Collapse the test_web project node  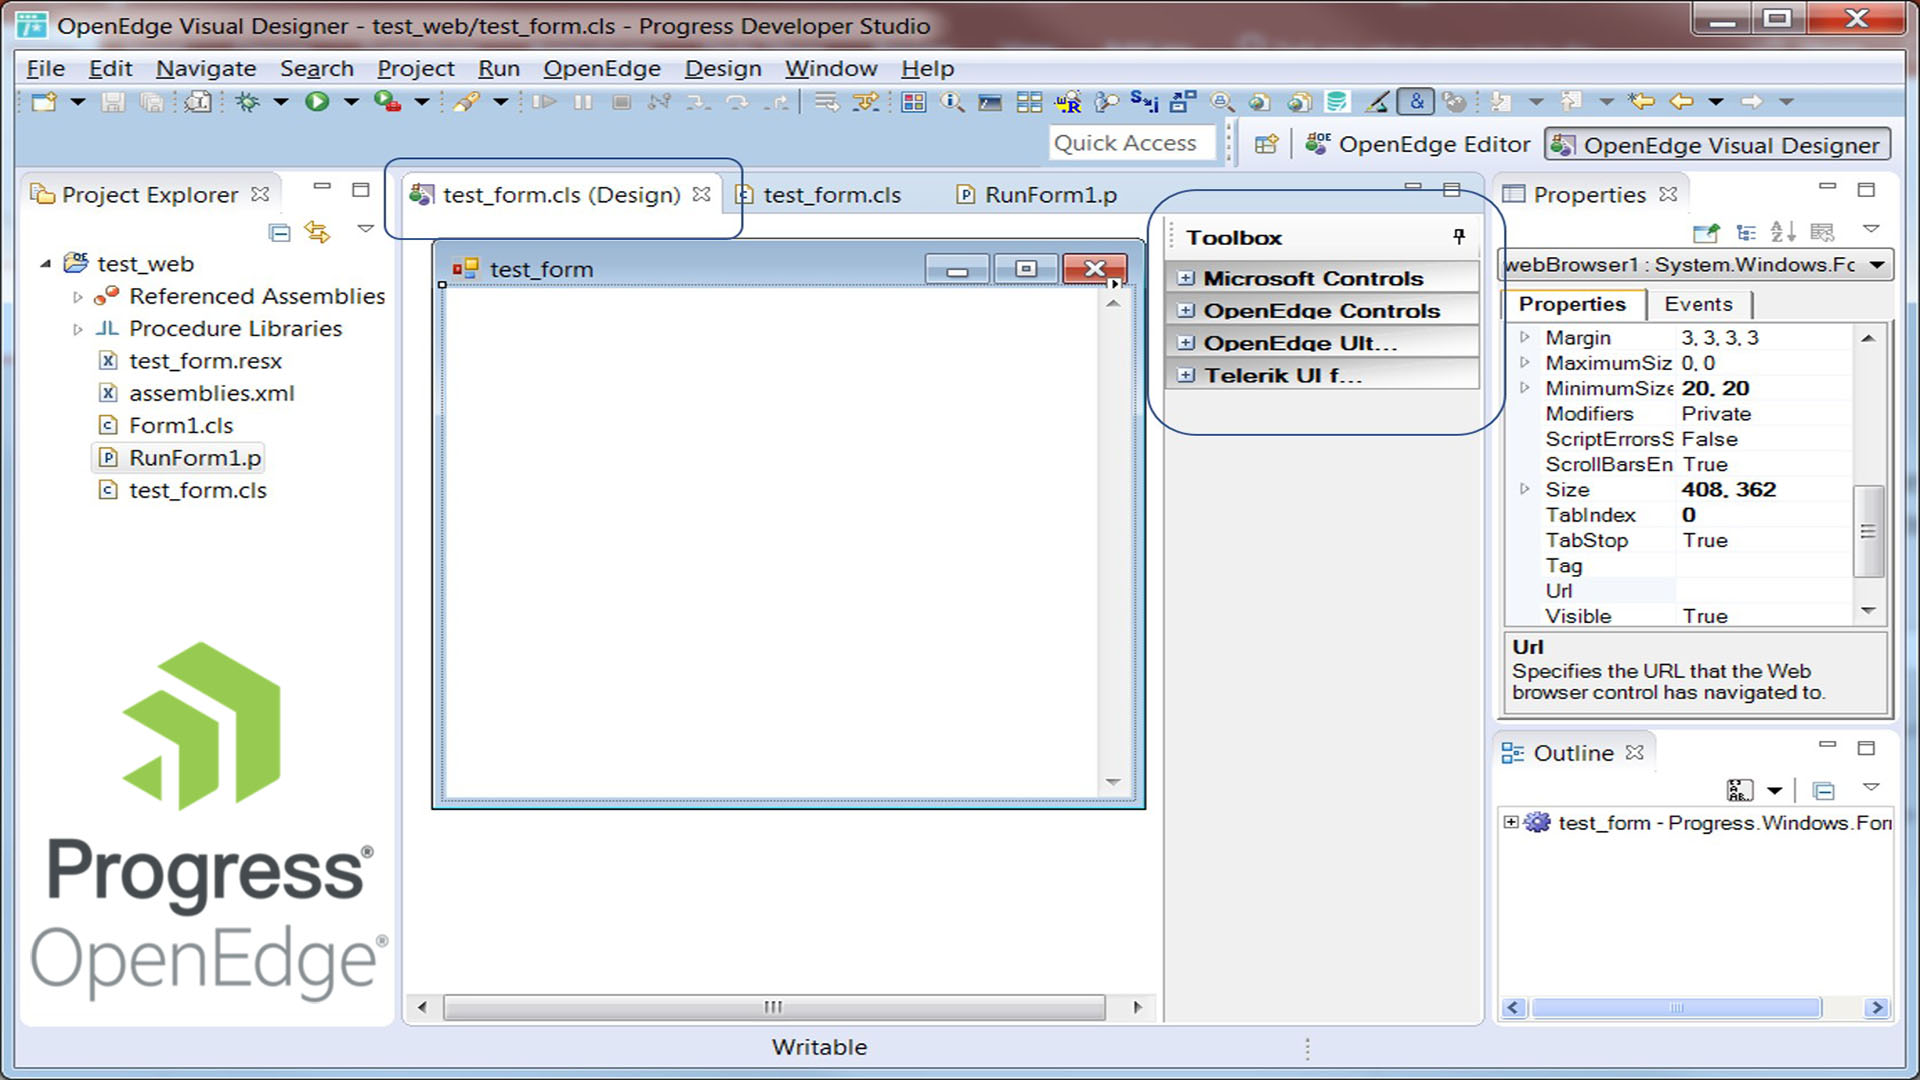click(x=46, y=264)
